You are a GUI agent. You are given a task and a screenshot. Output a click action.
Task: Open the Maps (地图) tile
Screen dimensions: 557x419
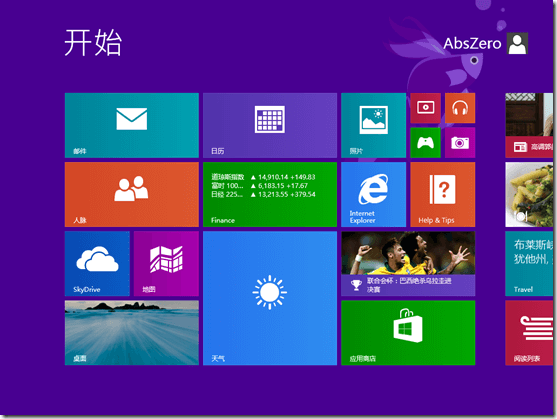(x=166, y=263)
